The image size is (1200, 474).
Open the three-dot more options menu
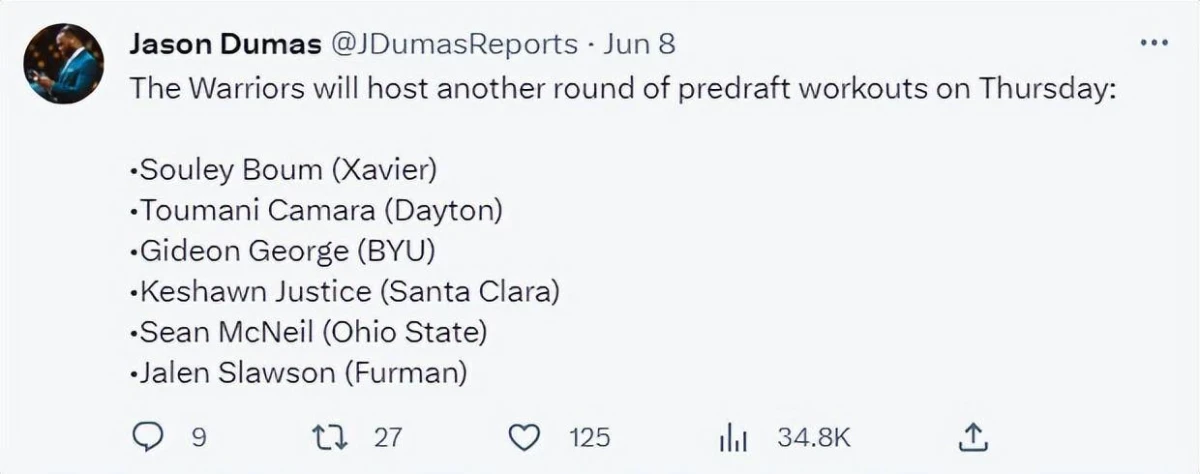click(x=1154, y=43)
